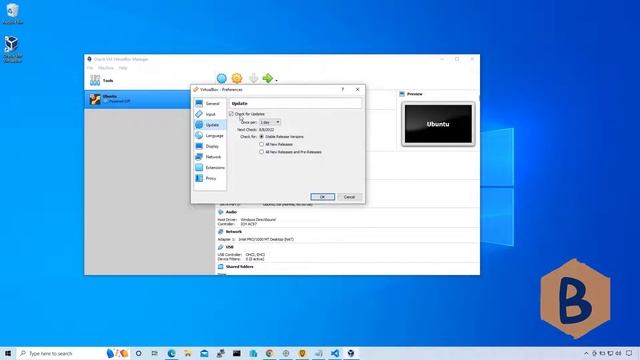Click the help question mark in Preferences
Screen dimensions: 640x360
click(x=342, y=89)
